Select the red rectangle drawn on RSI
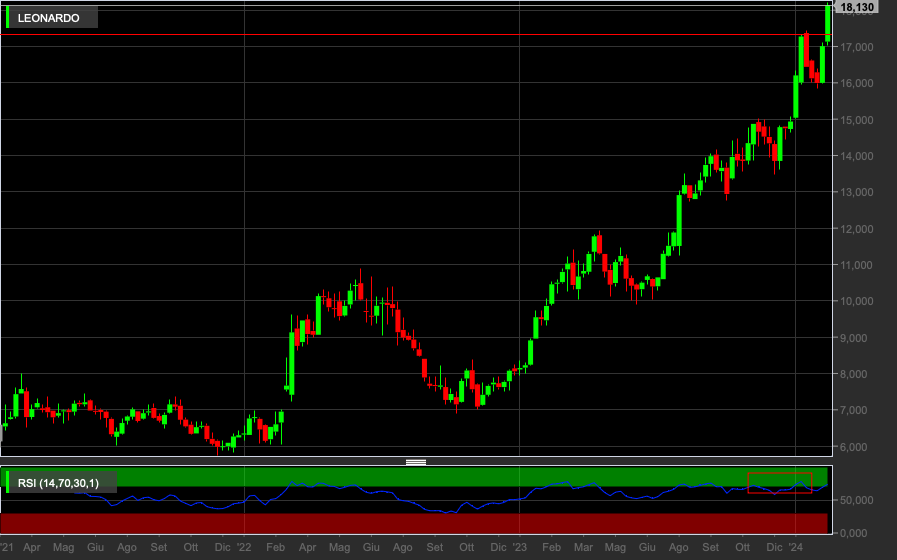Screen dimensions: 897x560 point(780,483)
